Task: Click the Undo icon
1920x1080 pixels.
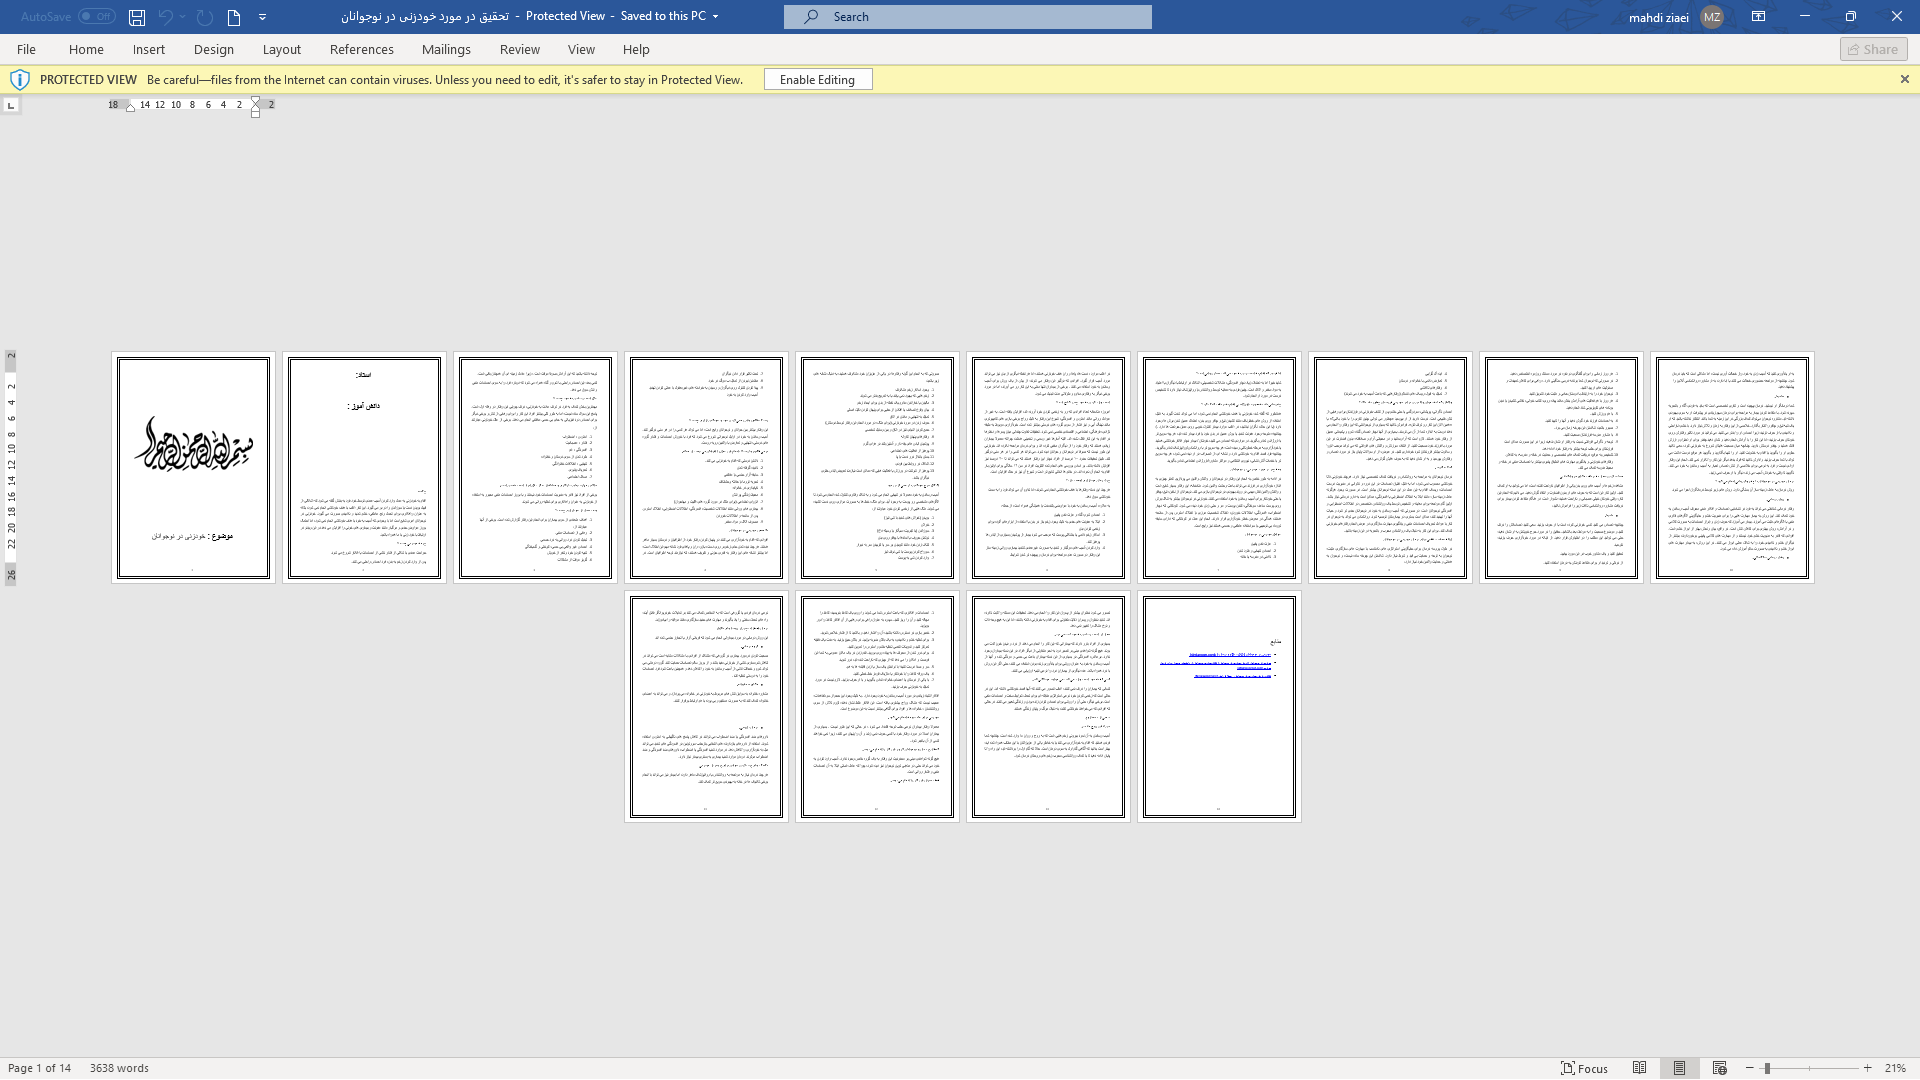Action: pos(164,16)
